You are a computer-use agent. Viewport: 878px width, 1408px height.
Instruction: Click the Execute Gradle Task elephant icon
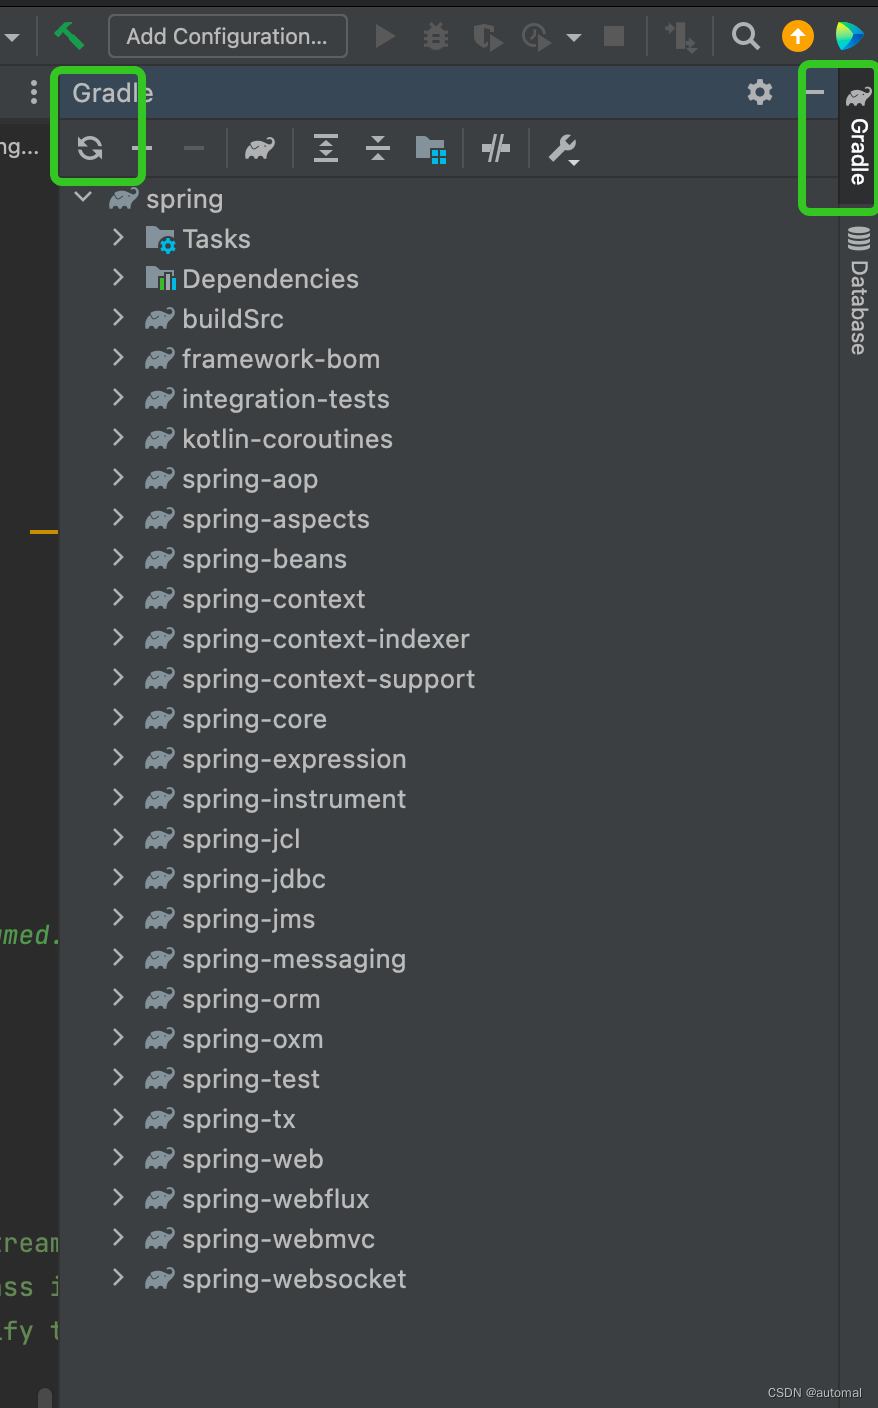(x=260, y=149)
